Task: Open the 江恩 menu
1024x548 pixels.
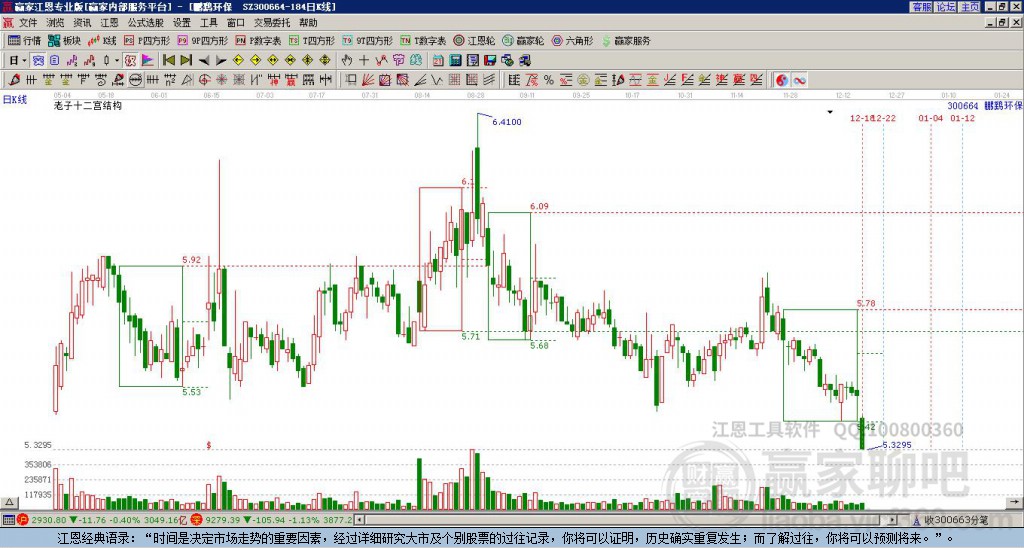Action: (109, 23)
